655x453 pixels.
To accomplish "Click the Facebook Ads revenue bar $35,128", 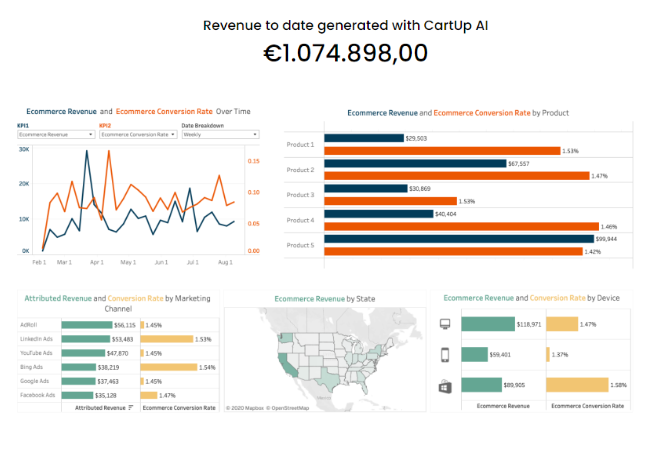I will [77, 395].
